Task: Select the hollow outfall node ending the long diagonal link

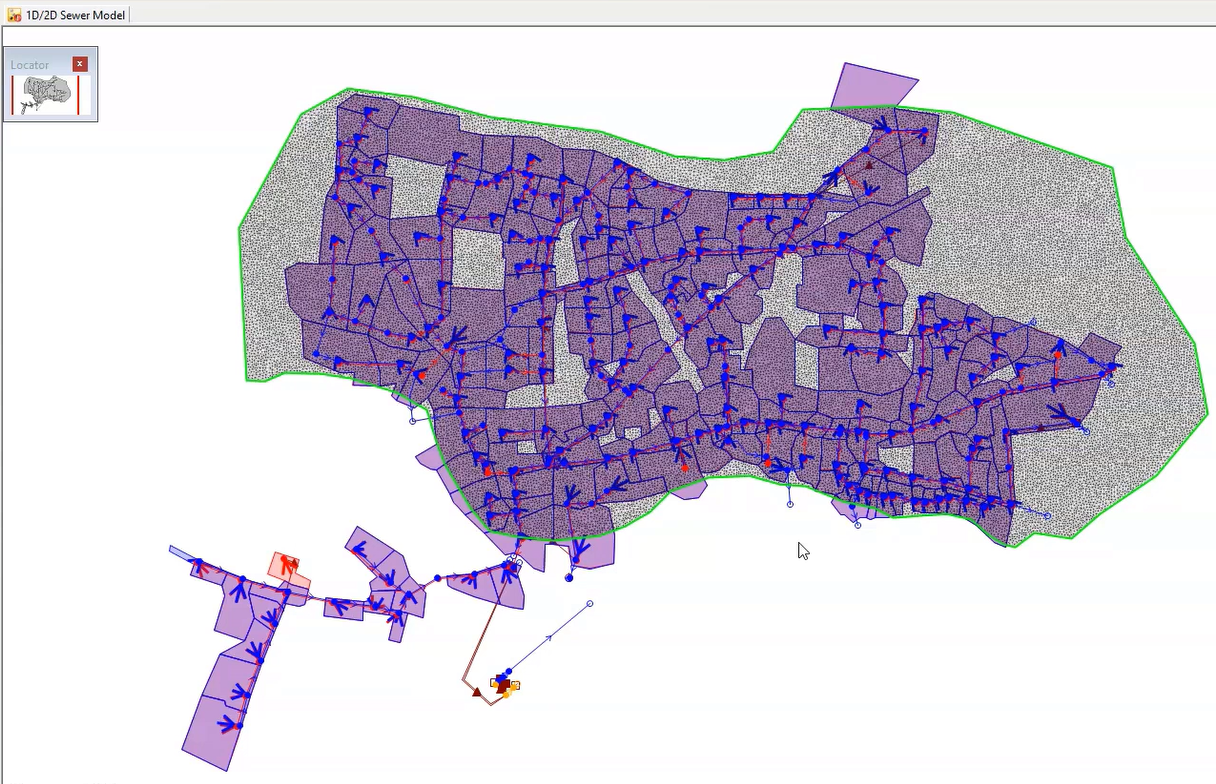Action: [589, 604]
